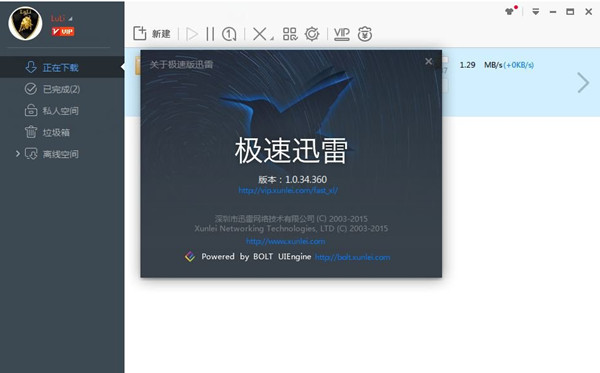The image size is (600, 373).
Task: Expand task details with right chevron
Action: coord(583,83)
